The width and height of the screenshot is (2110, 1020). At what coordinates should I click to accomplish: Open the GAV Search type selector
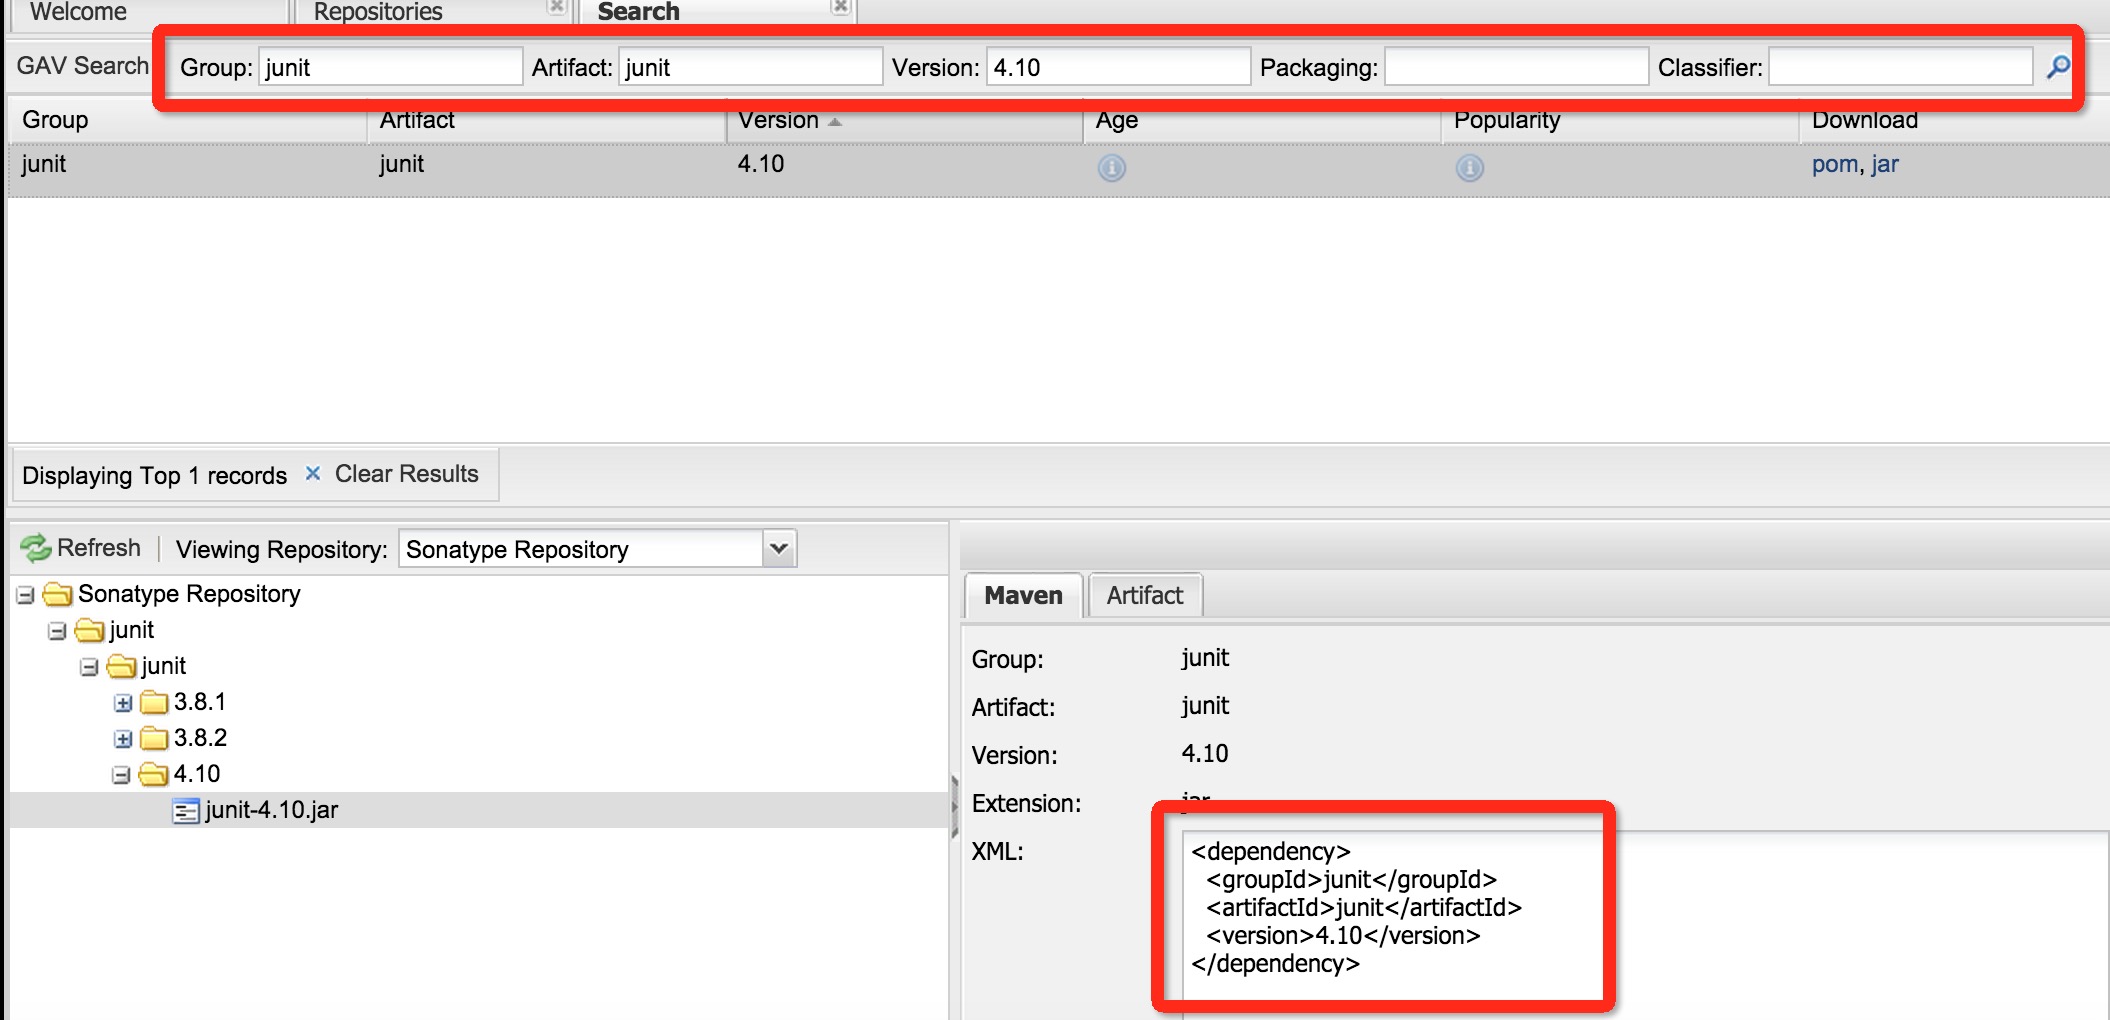click(x=82, y=66)
